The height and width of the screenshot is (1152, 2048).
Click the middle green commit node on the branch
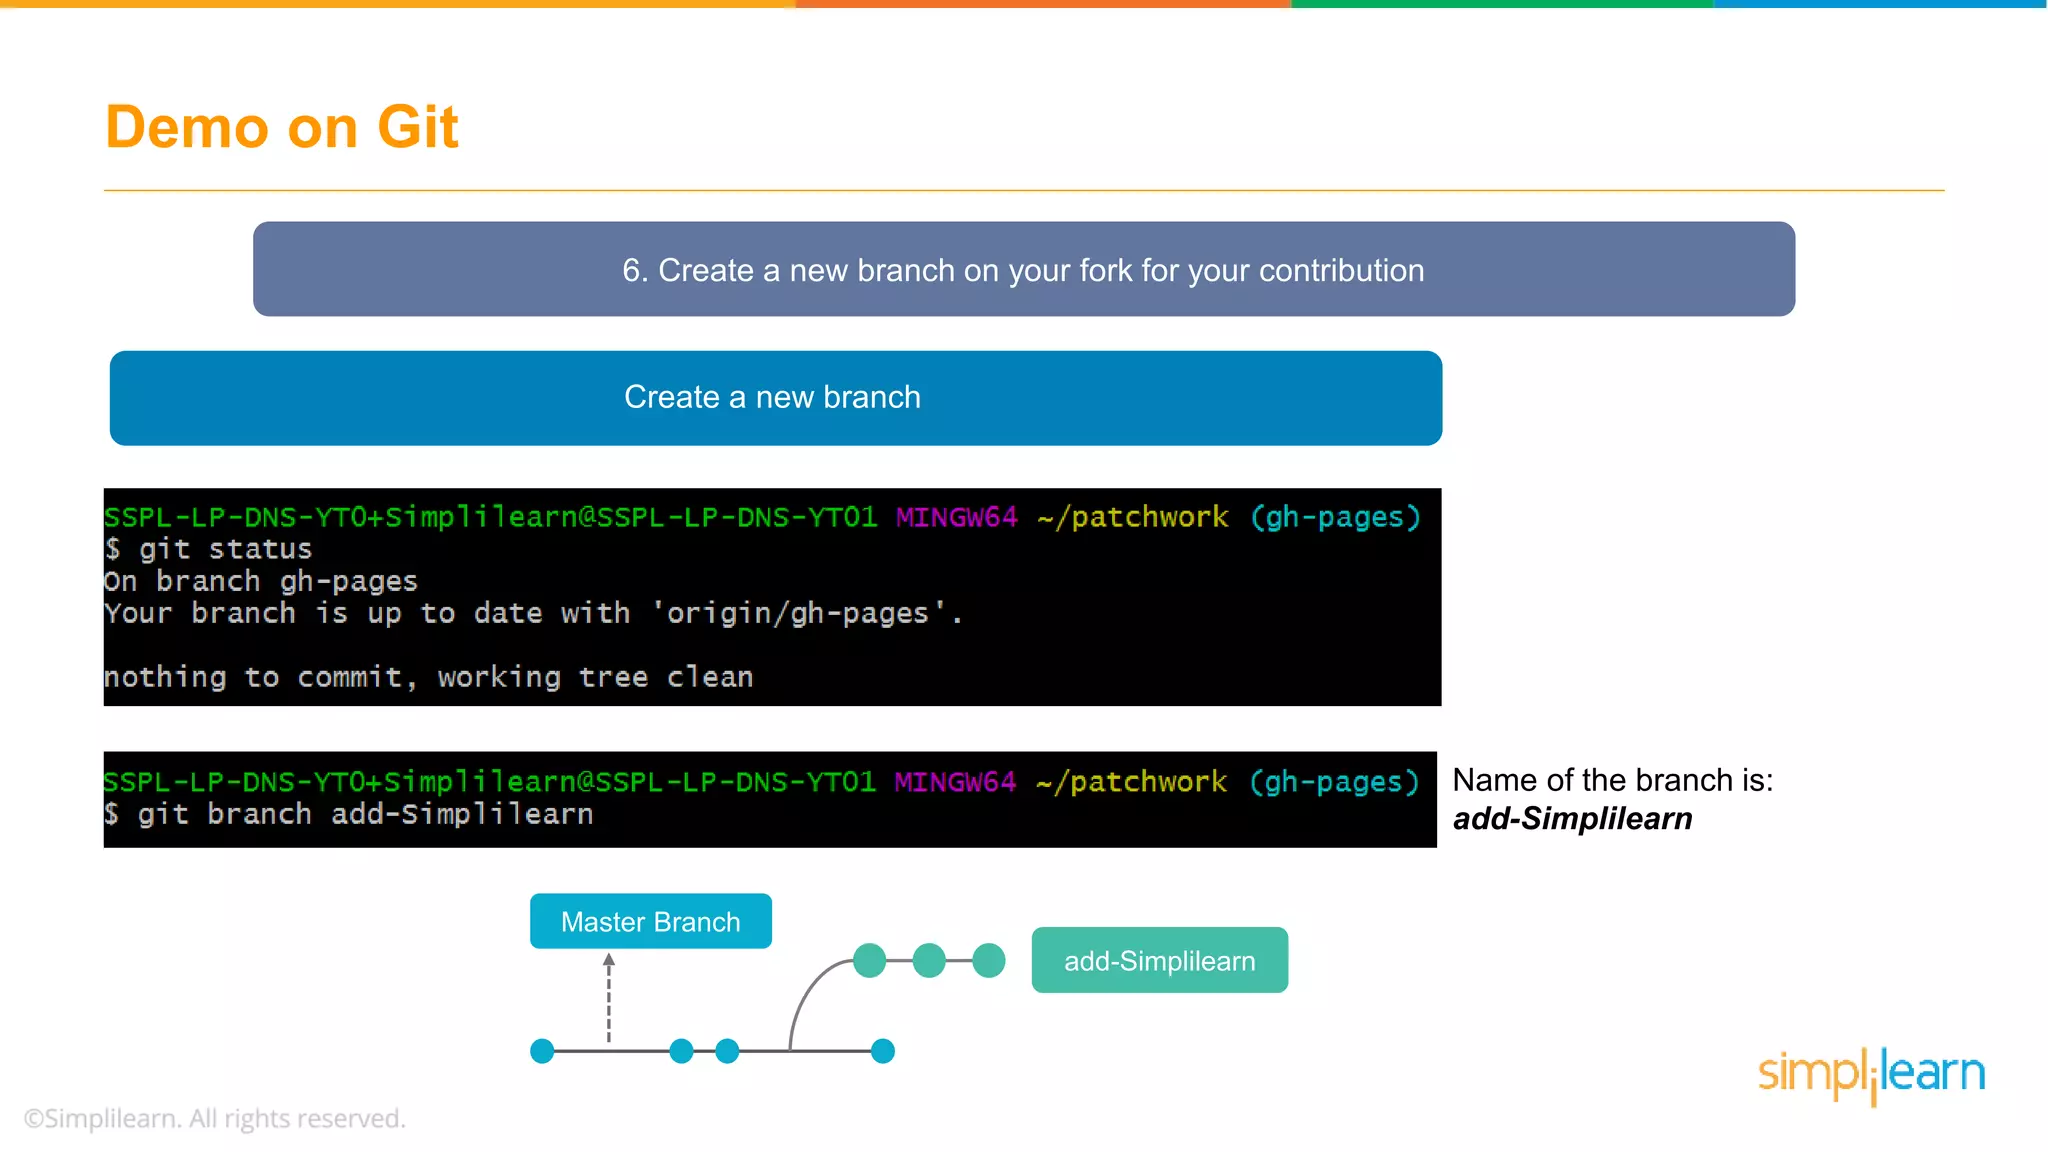(x=929, y=960)
